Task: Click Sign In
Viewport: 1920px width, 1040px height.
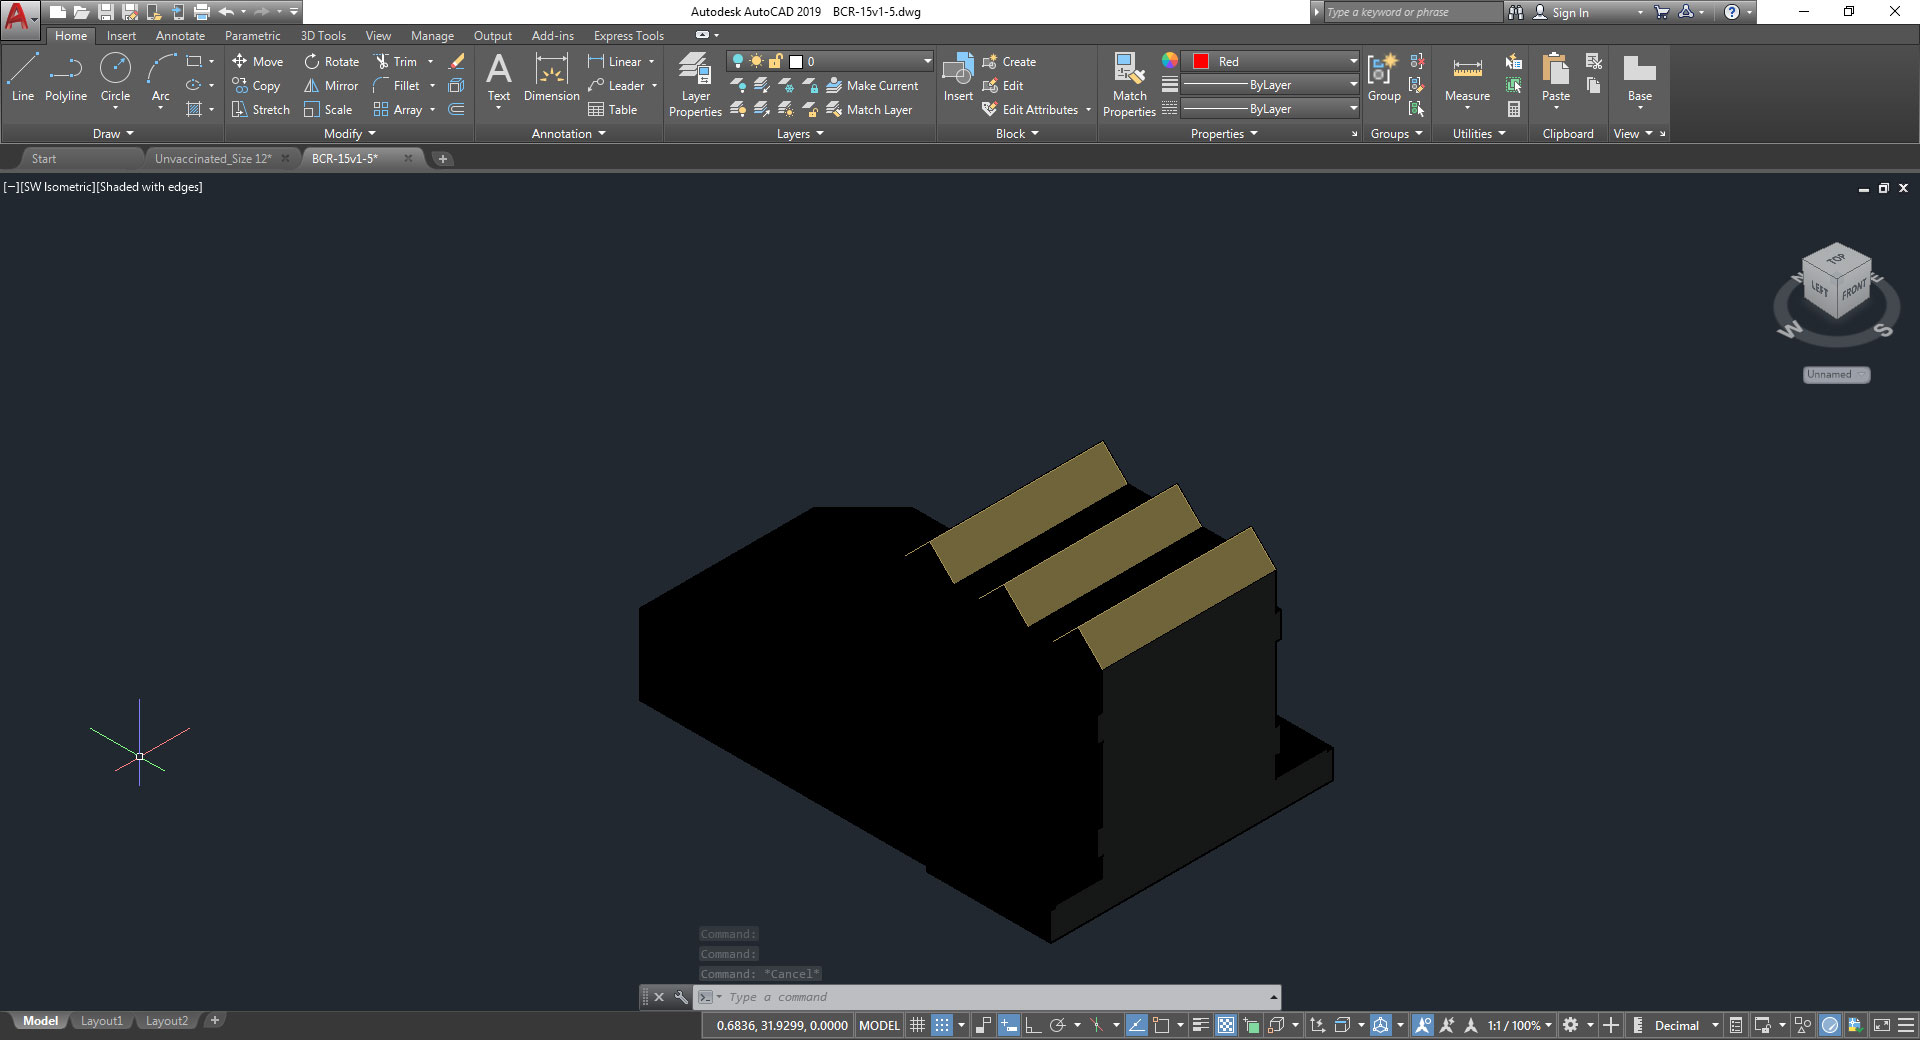Action: (x=1569, y=12)
